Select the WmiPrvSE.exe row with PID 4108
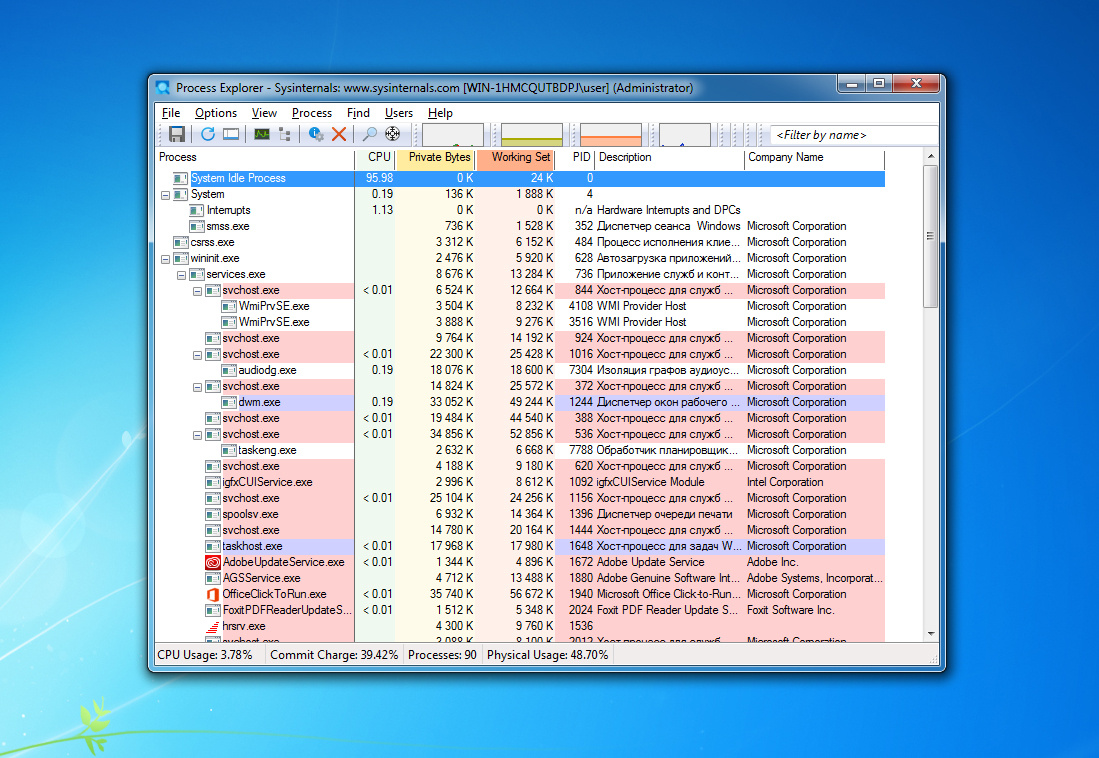The image size is (1099, 758). pos(520,306)
